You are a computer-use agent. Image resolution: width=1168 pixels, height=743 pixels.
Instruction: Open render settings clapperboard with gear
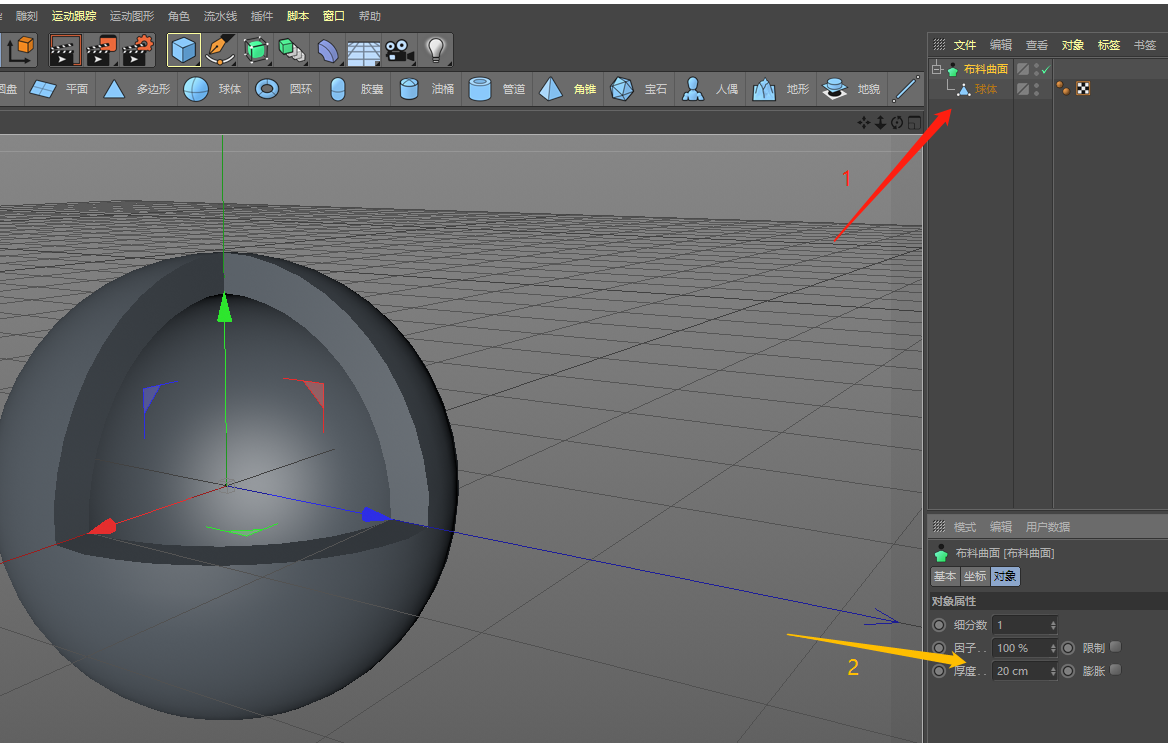click(x=139, y=49)
